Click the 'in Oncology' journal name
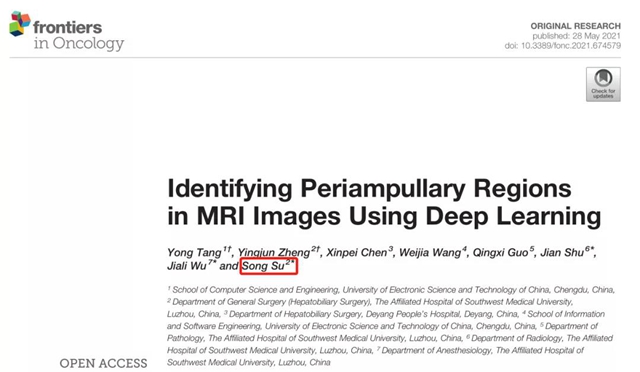Screen dimensions: 640x372 tap(79, 43)
